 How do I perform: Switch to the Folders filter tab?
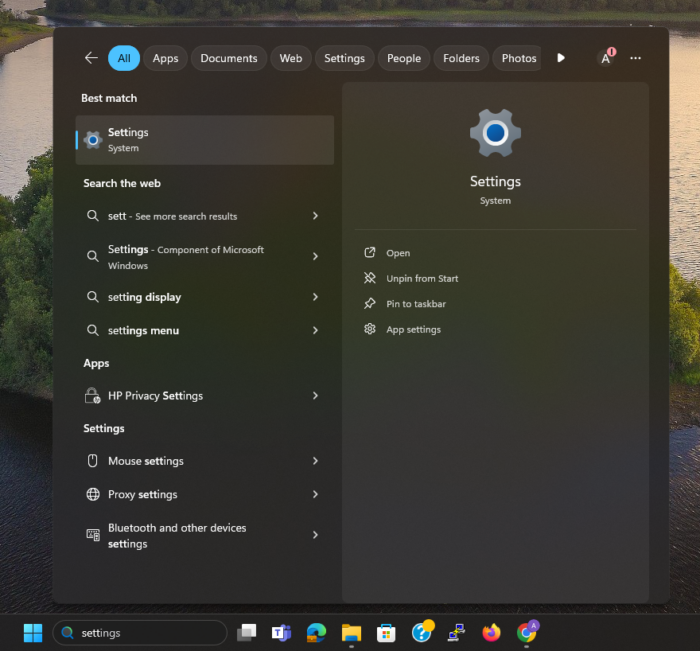[x=461, y=58]
